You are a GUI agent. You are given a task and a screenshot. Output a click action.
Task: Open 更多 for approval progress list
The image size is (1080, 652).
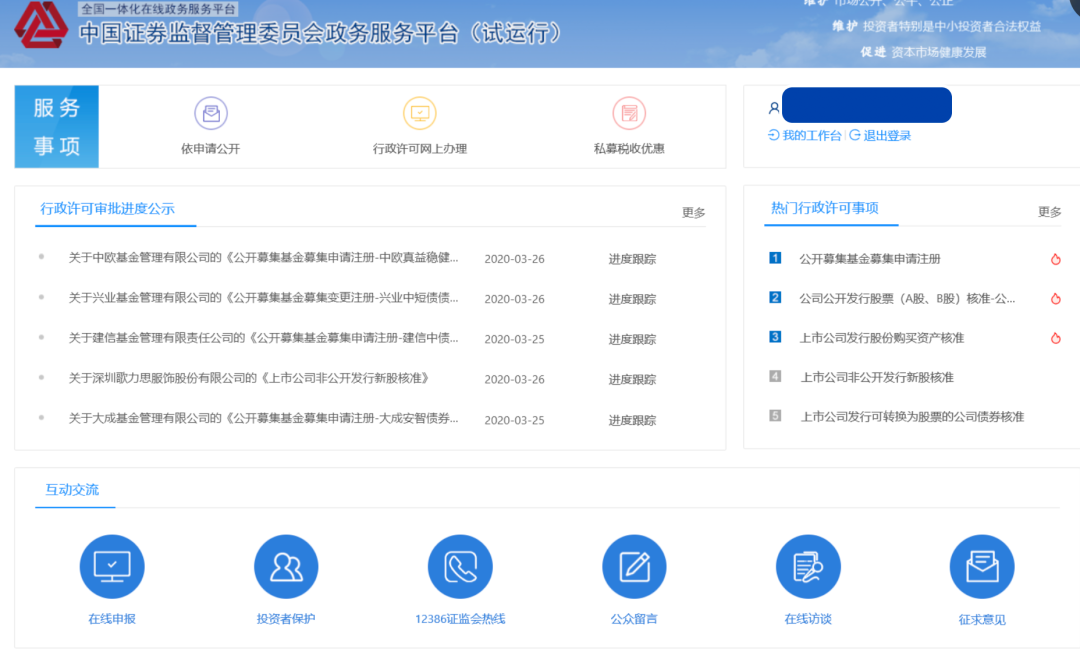tap(694, 213)
